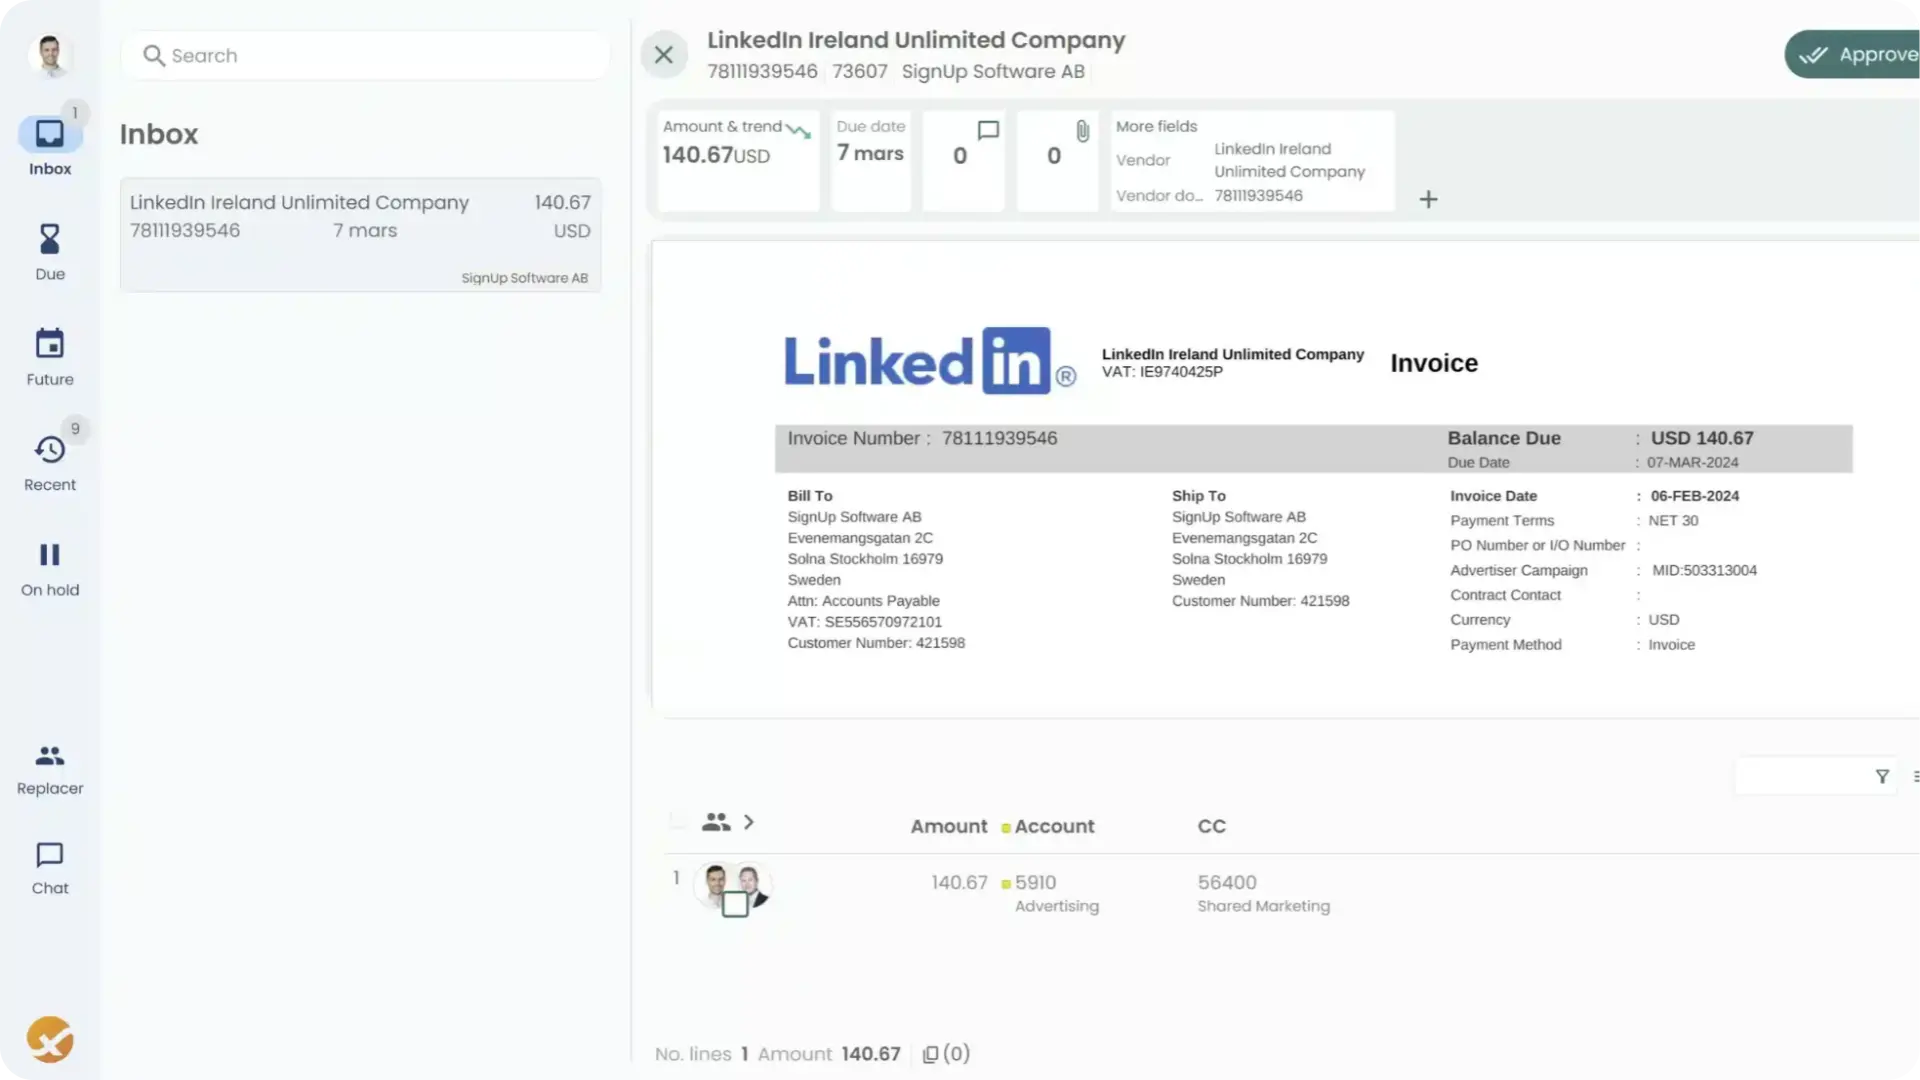Viewport: 1920px width, 1080px height.
Task: Focus the Search input field
Action: click(380, 56)
